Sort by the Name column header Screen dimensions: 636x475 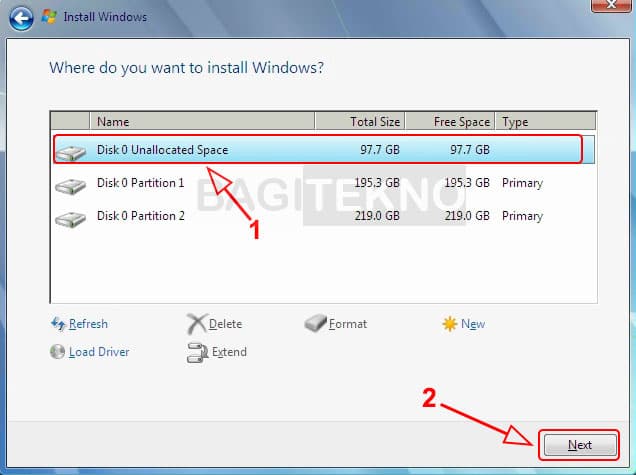pyautogui.click(x=202, y=121)
